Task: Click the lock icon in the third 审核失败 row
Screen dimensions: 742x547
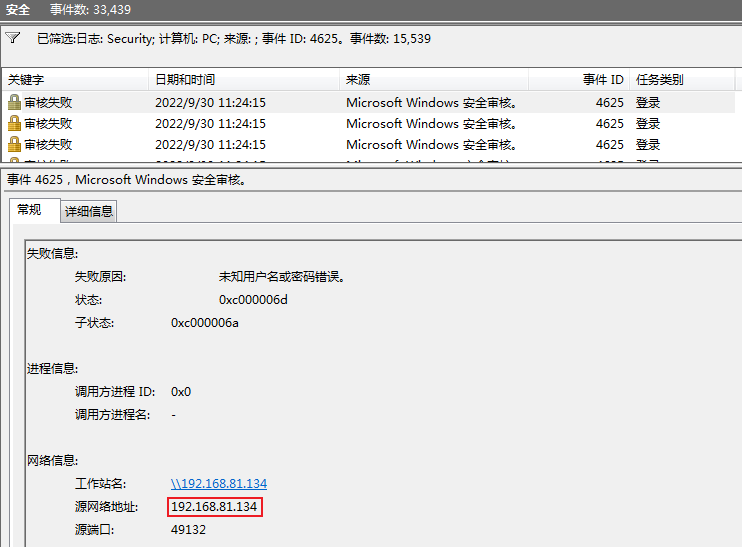Action: pyautogui.click(x=14, y=144)
